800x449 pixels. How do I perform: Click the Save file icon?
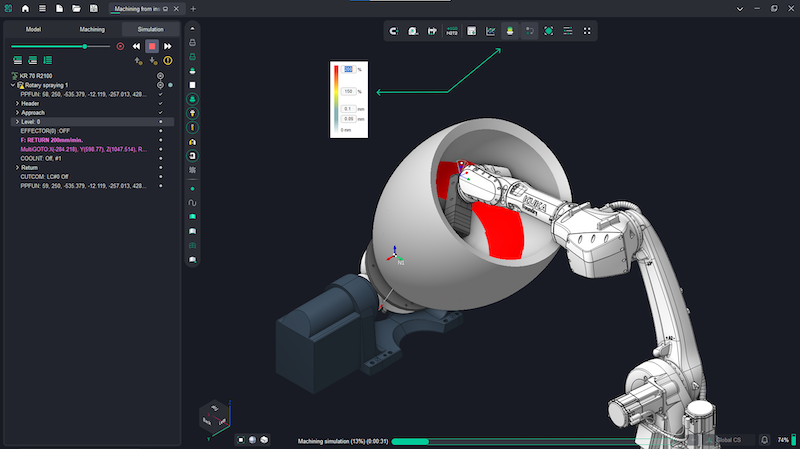(94, 8)
